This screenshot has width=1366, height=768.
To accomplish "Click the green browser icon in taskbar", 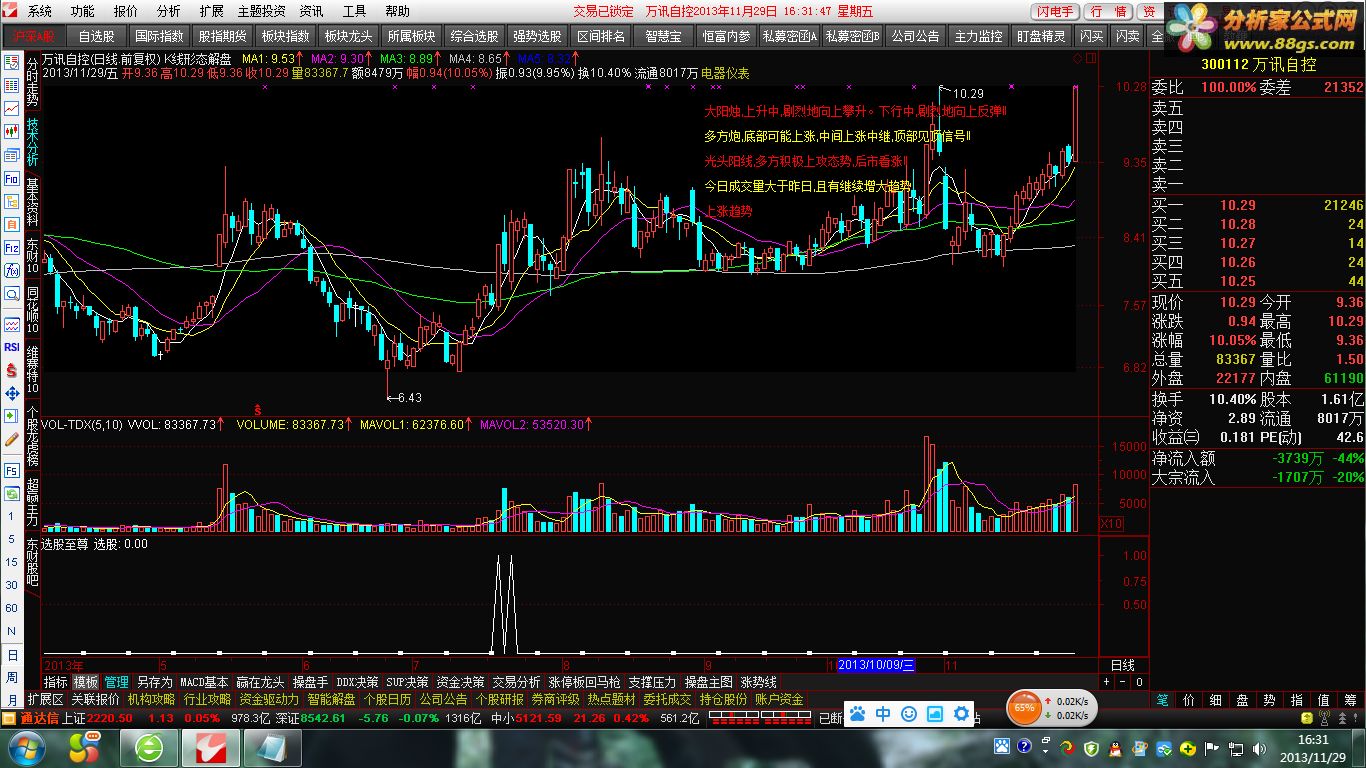I will (x=151, y=748).
